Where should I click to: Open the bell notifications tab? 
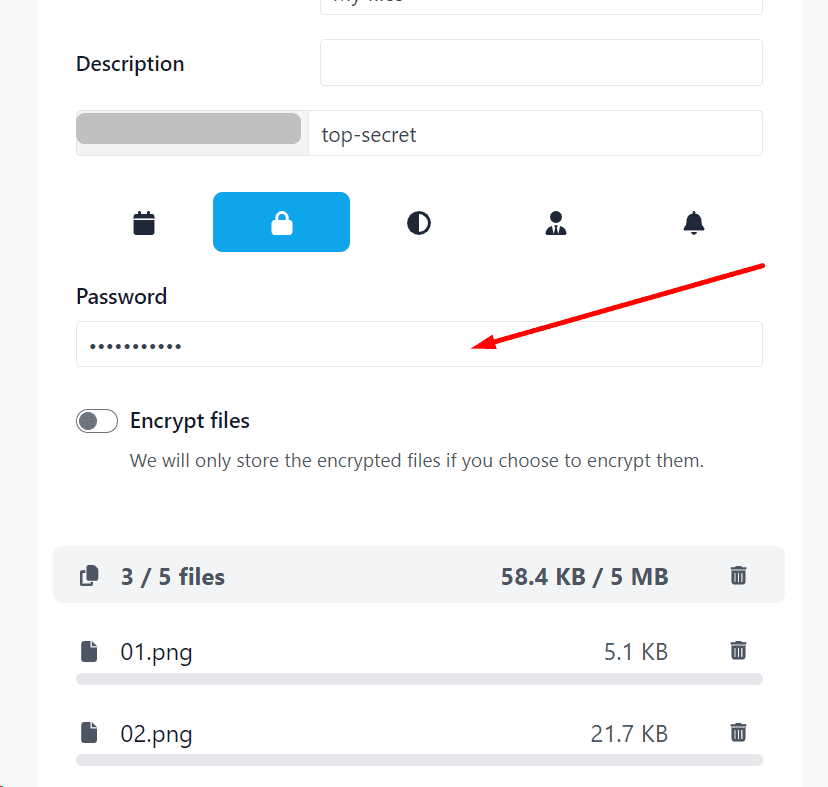pos(694,222)
